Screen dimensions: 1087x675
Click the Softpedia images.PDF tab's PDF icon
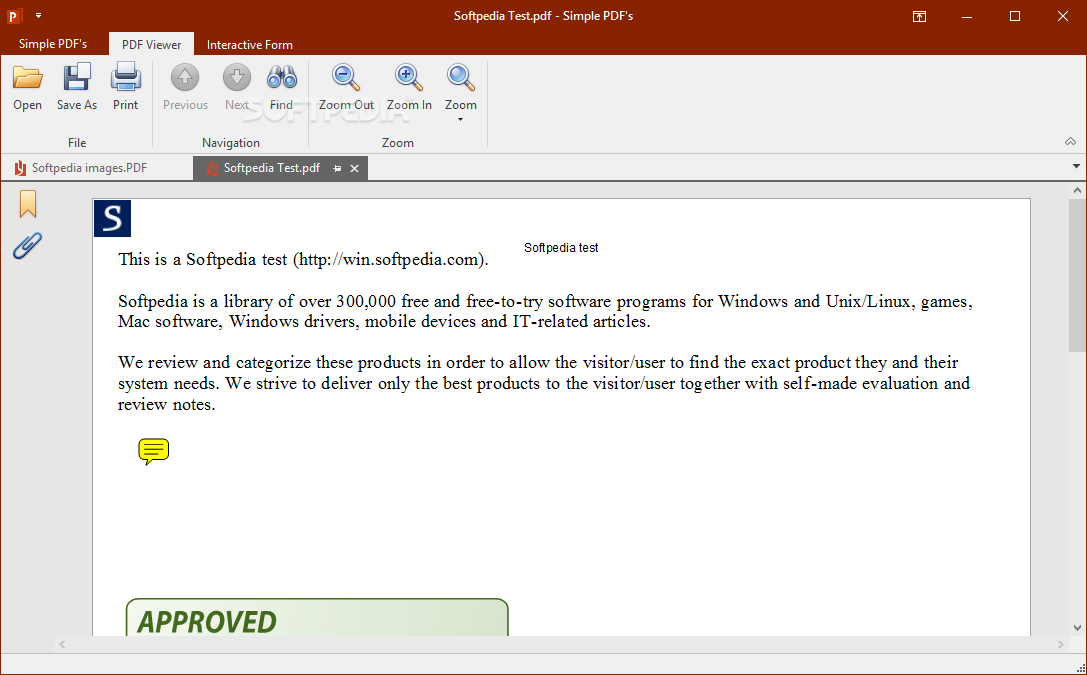pos(19,168)
